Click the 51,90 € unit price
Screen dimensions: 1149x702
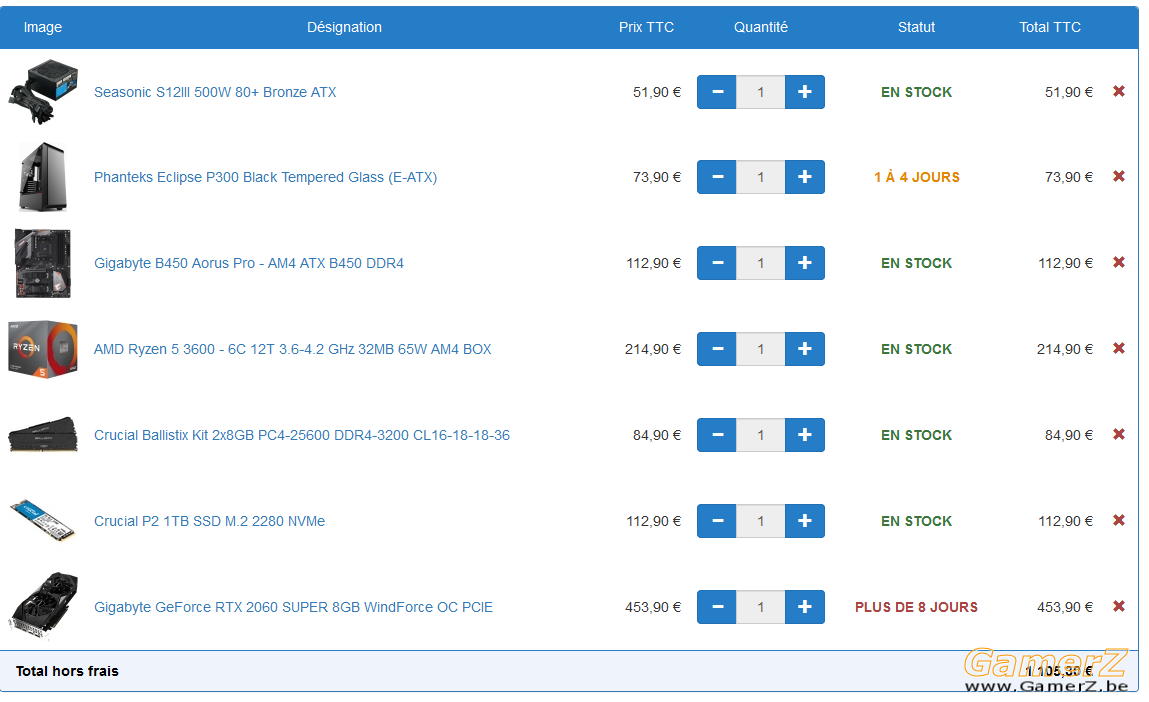pos(657,92)
